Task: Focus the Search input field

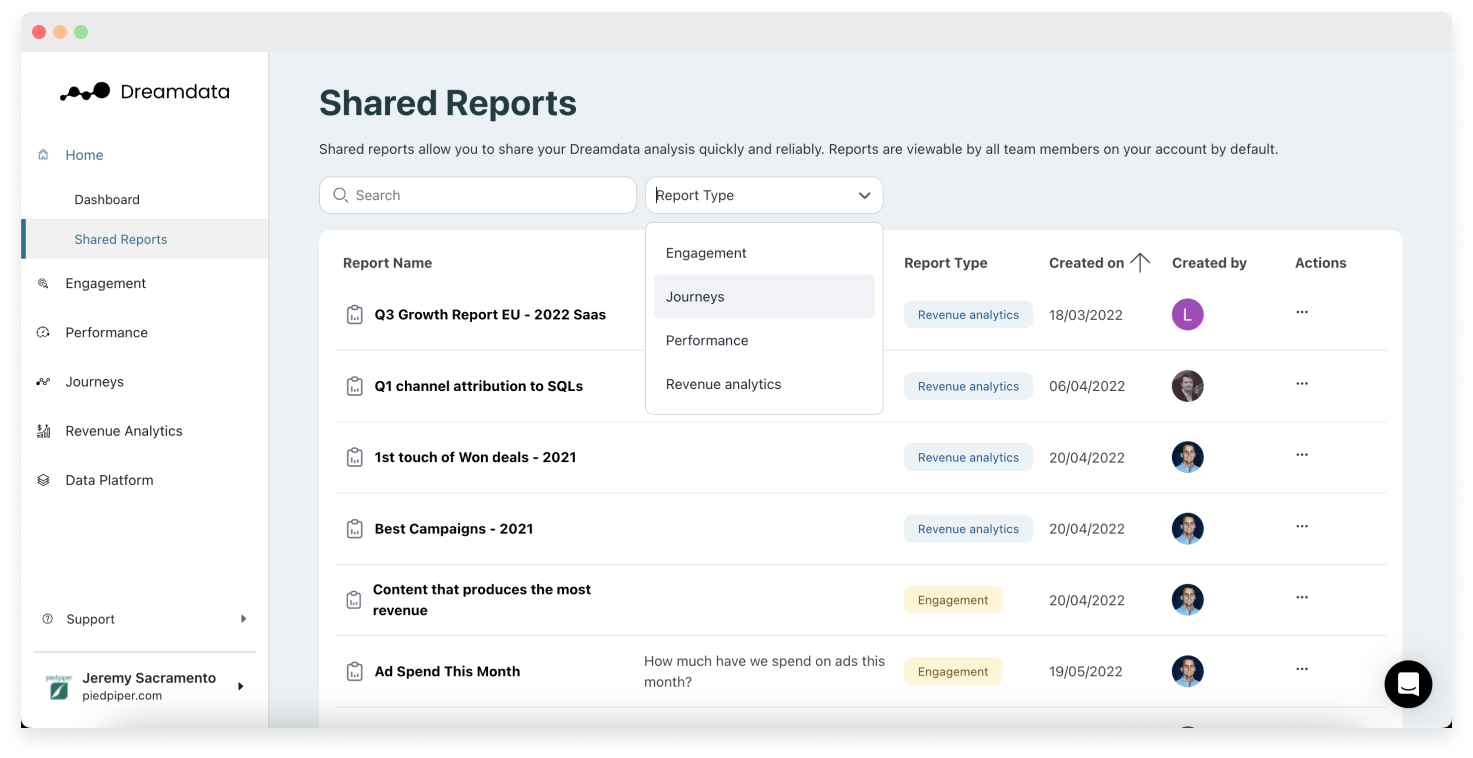Action: coord(478,195)
